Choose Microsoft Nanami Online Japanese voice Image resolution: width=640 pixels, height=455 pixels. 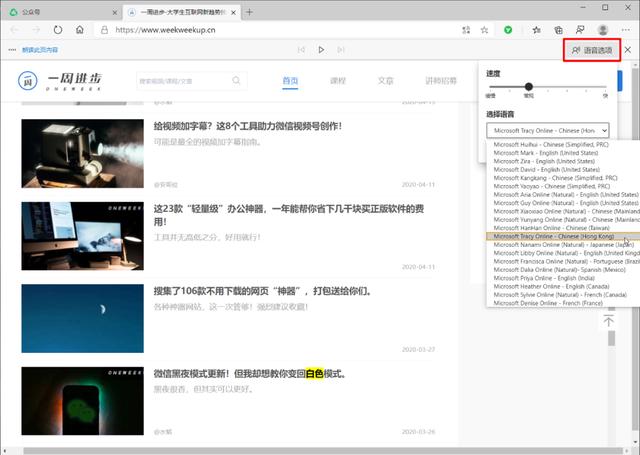tap(563, 245)
